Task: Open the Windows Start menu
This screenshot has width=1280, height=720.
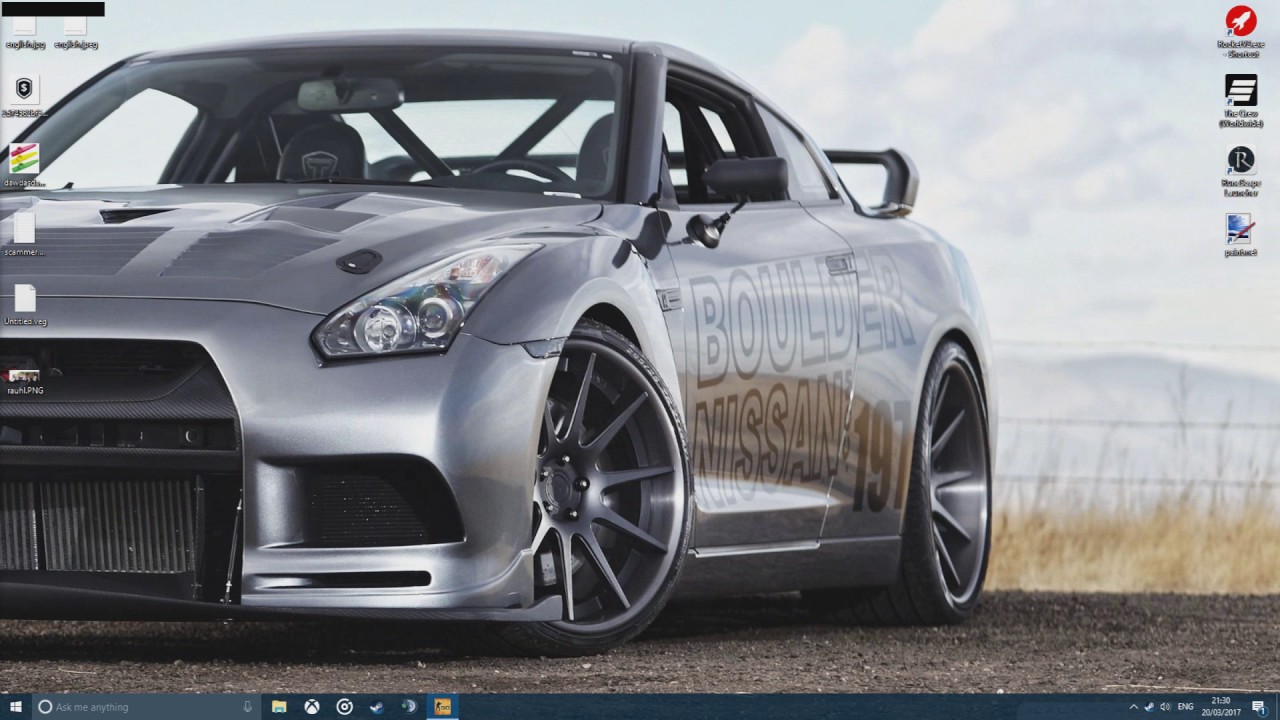Action: click(x=16, y=707)
